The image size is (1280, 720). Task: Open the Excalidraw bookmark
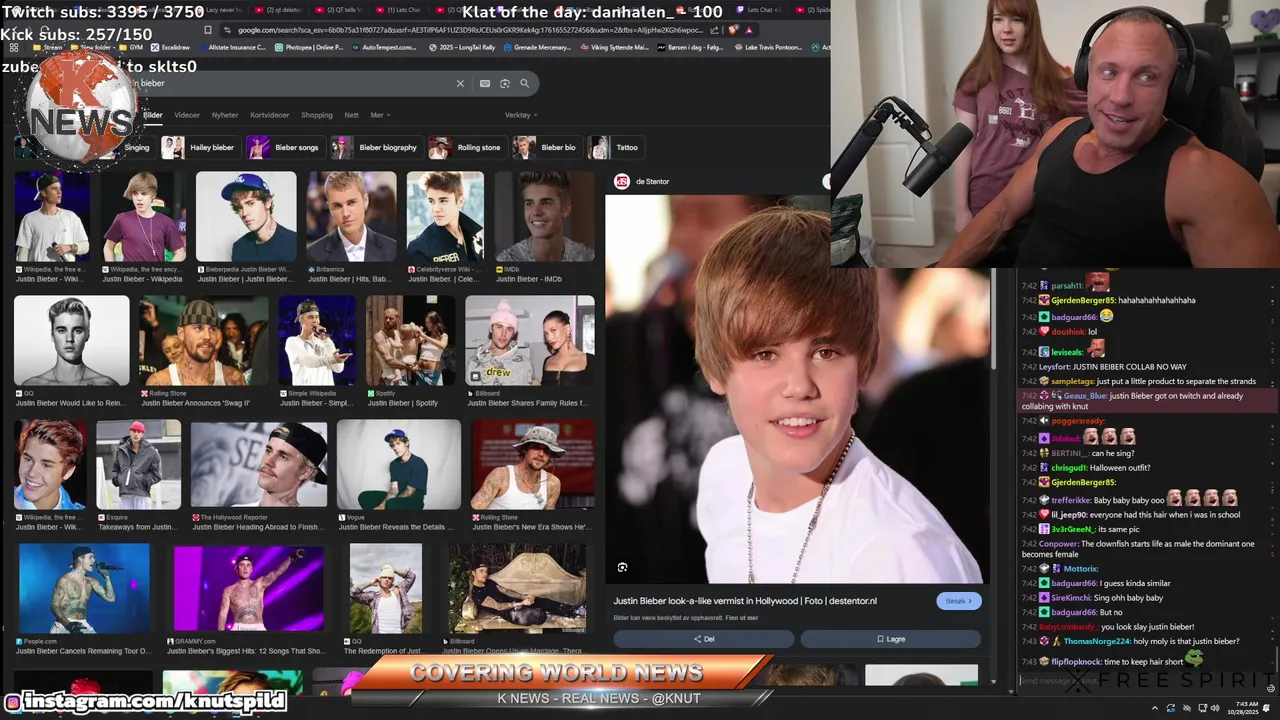tap(170, 47)
